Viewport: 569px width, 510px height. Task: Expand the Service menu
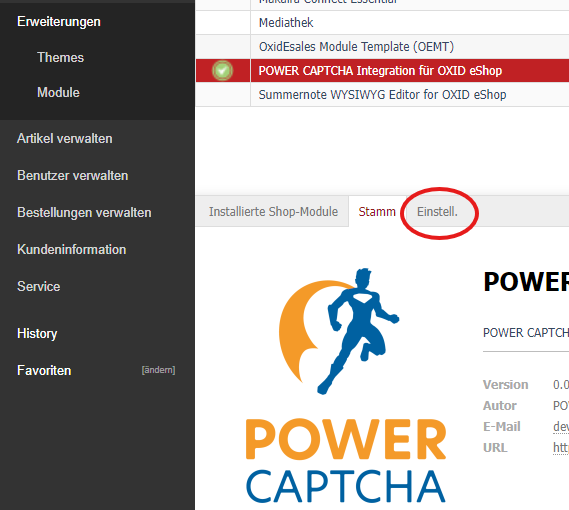(38, 287)
